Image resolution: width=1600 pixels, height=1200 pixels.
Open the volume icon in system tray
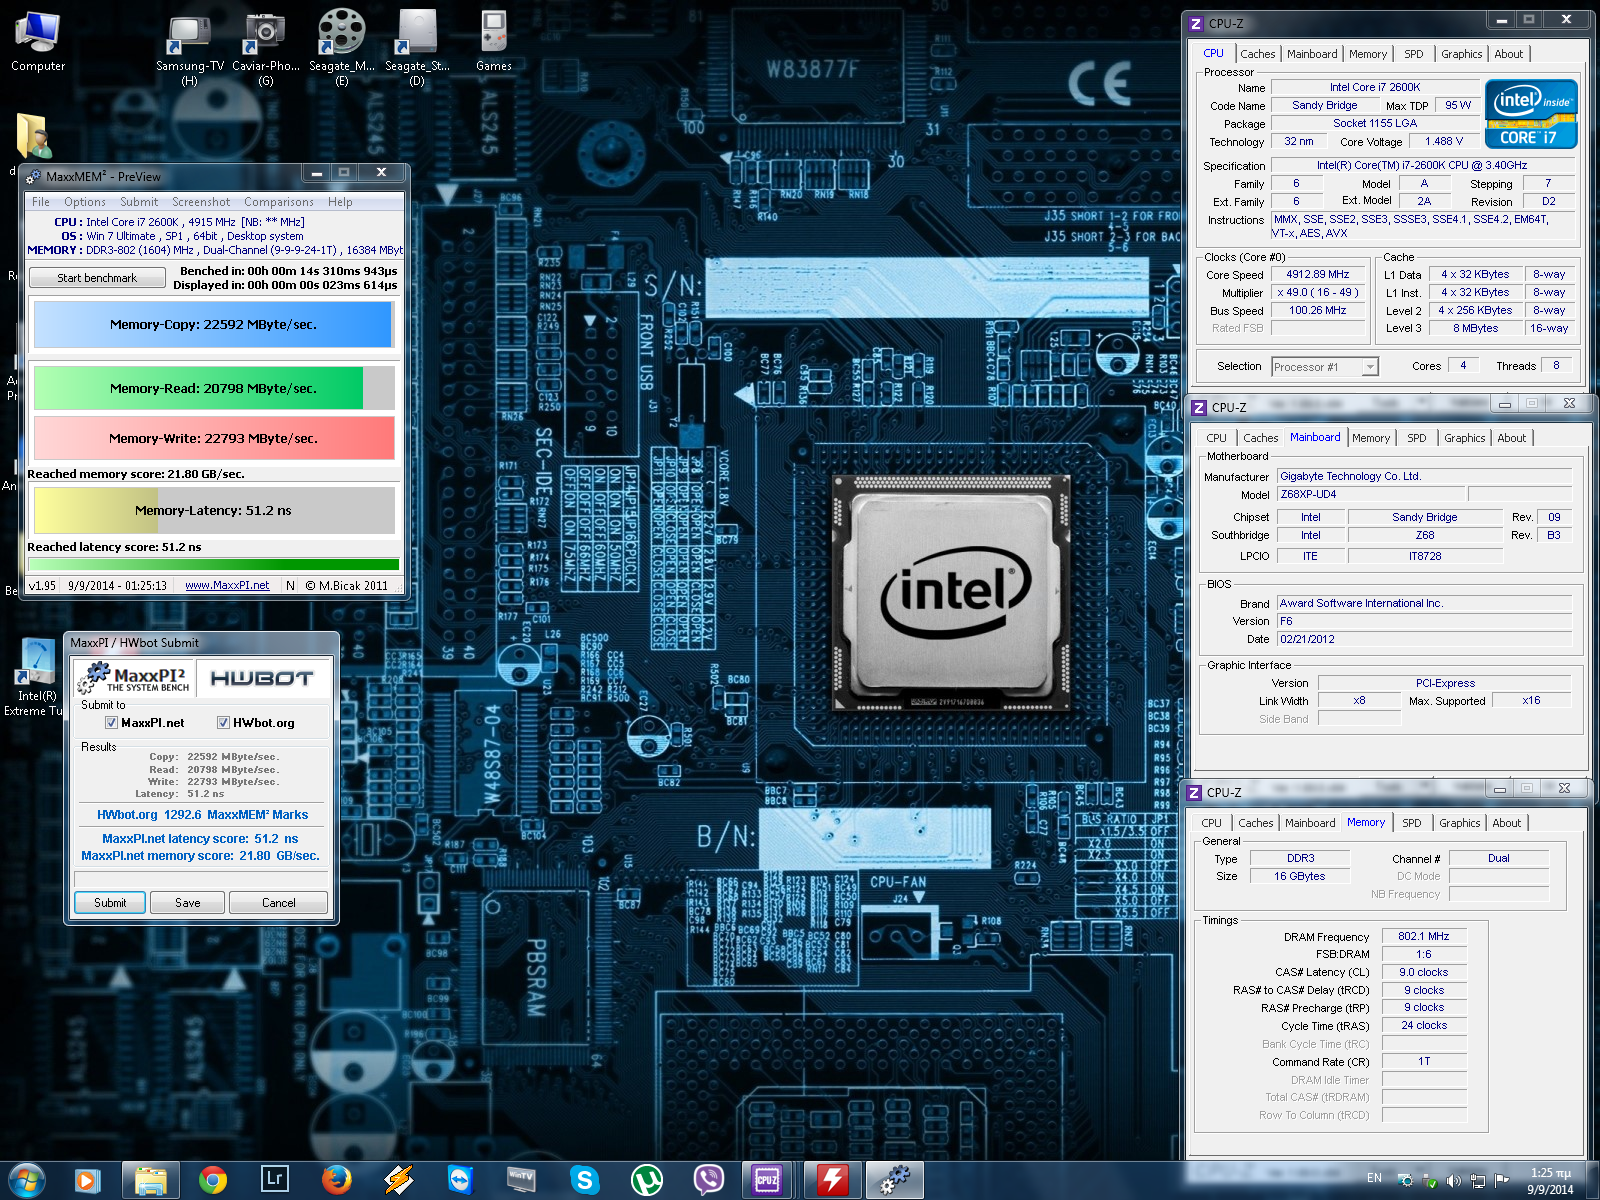(x=1453, y=1181)
